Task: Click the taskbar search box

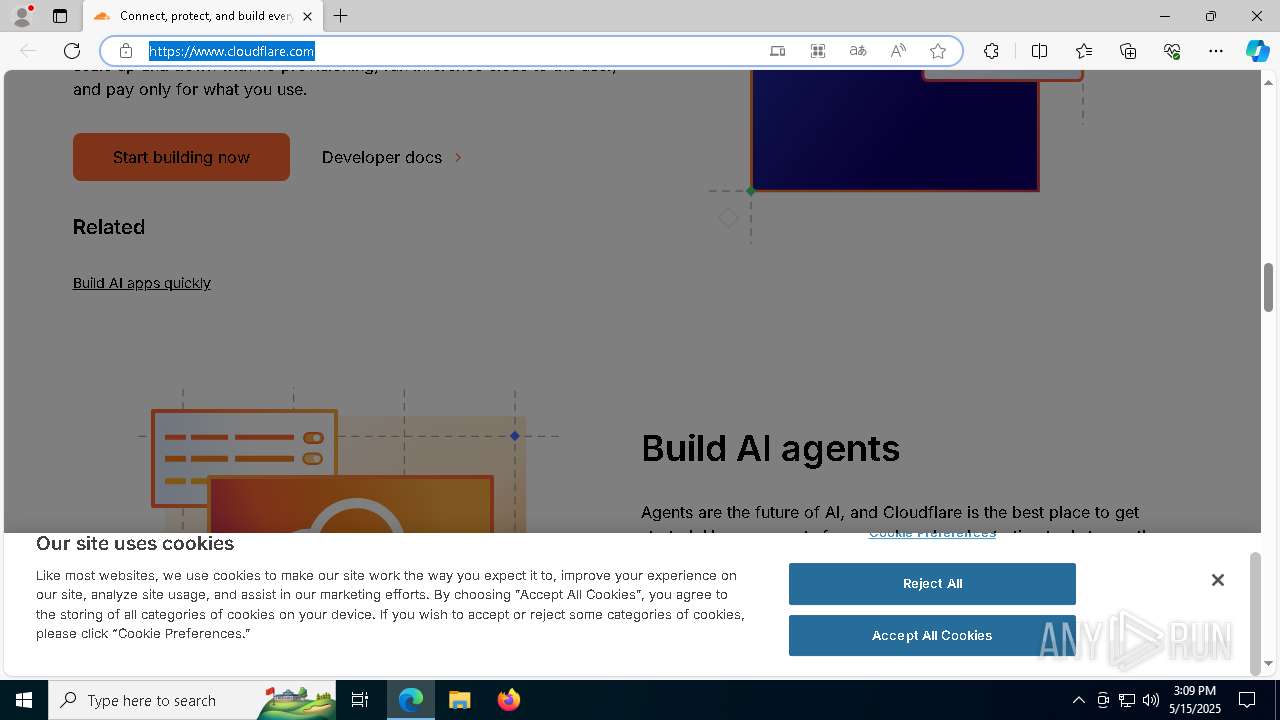Action: tap(193, 700)
